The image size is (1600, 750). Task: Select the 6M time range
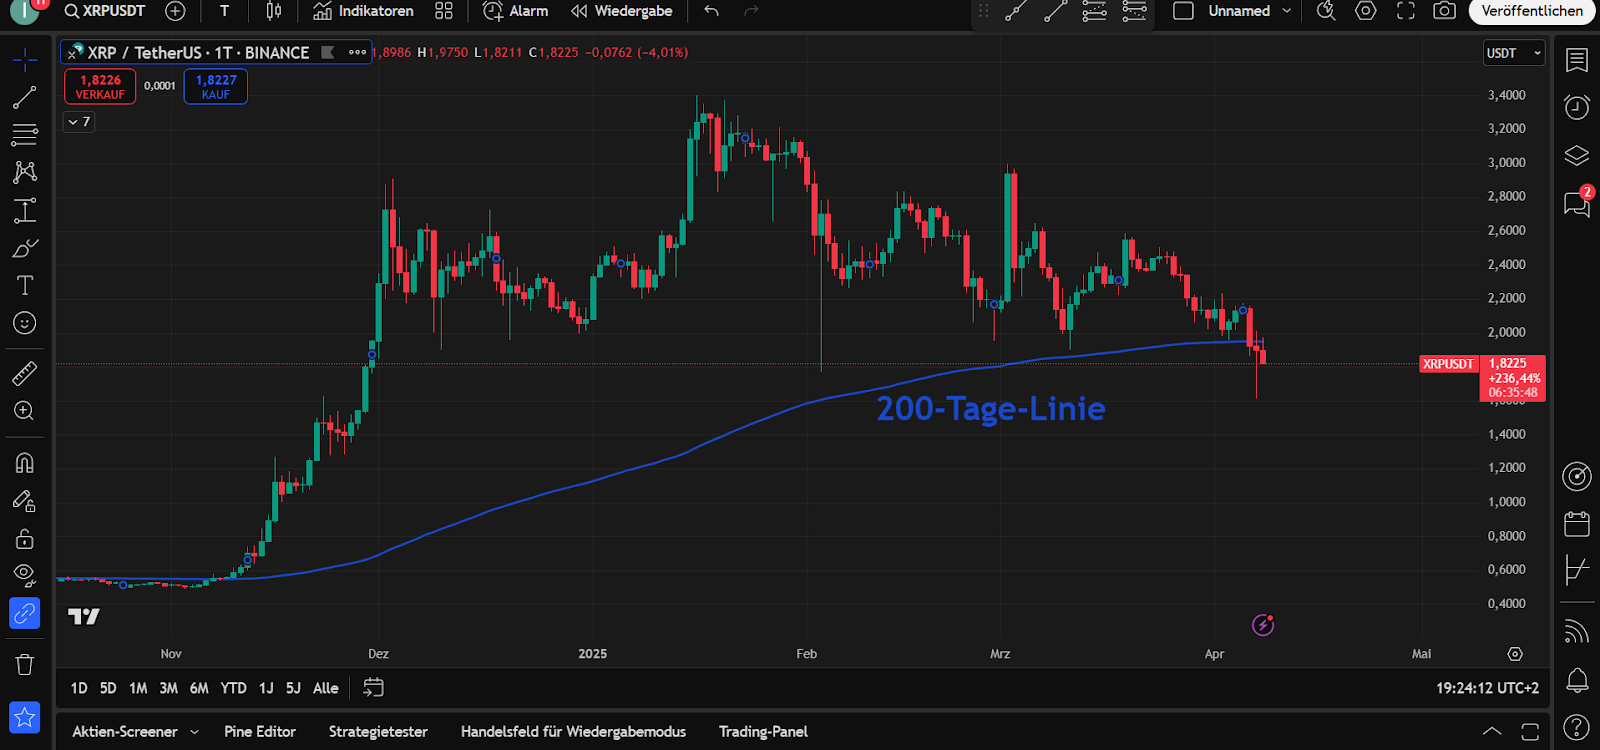pos(199,688)
